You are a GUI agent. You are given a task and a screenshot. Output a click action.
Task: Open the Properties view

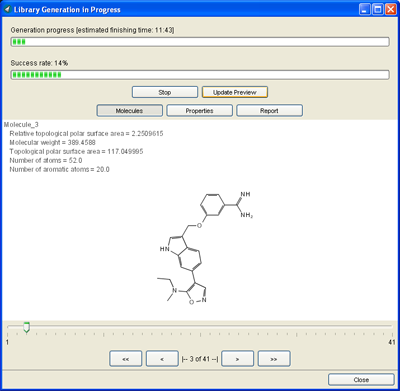tap(199, 111)
